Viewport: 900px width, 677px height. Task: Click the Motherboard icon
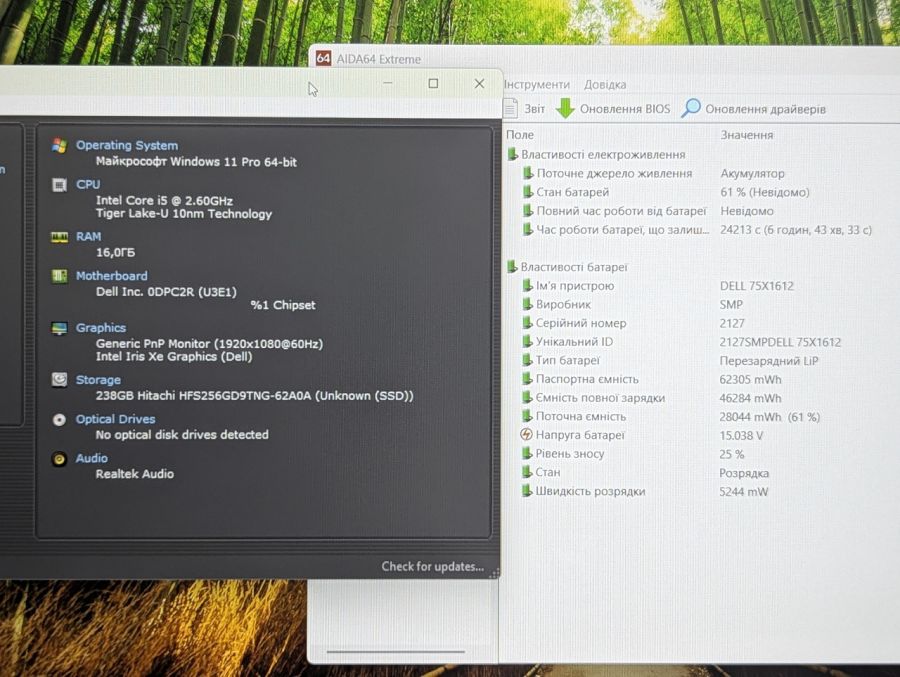(x=59, y=276)
